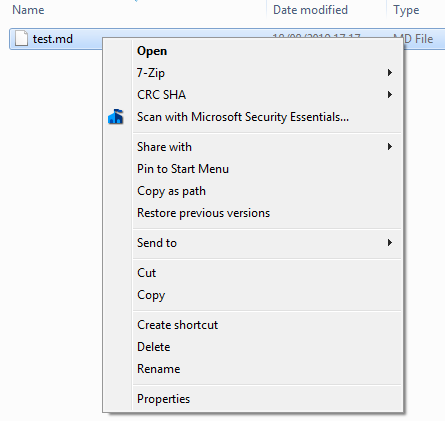Select Scan with Microsoft Security Essentials
The width and height of the screenshot is (445, 421).
point(252,117)
